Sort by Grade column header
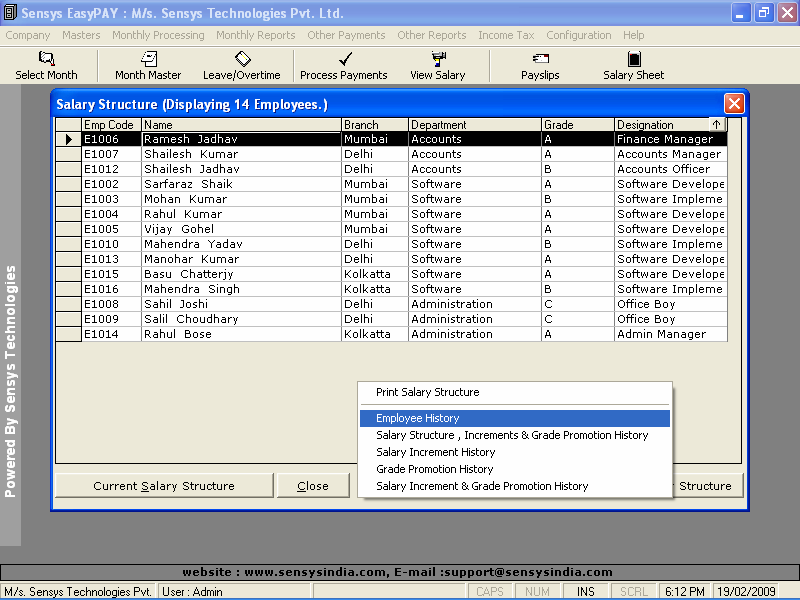The image size is (800, 600). pos(578,124)
